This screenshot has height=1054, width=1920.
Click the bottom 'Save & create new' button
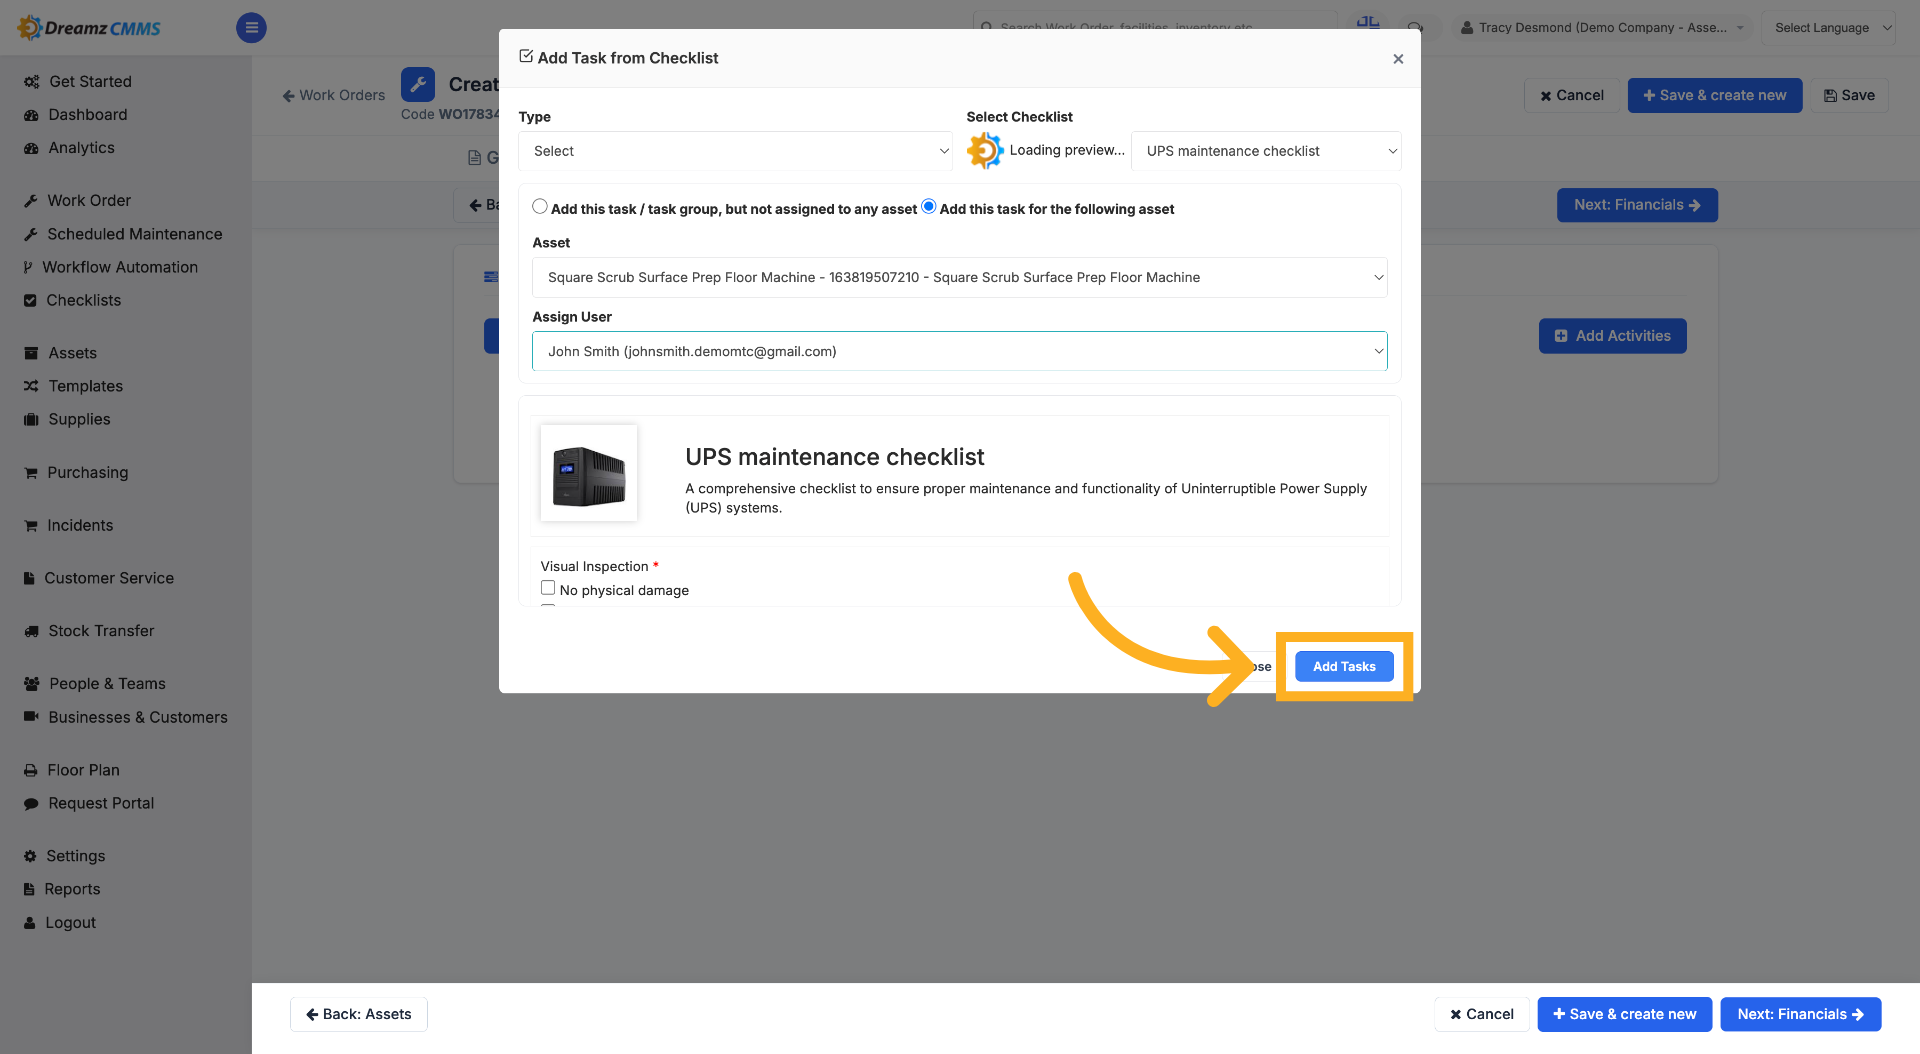click(x=1625, y=1014)
